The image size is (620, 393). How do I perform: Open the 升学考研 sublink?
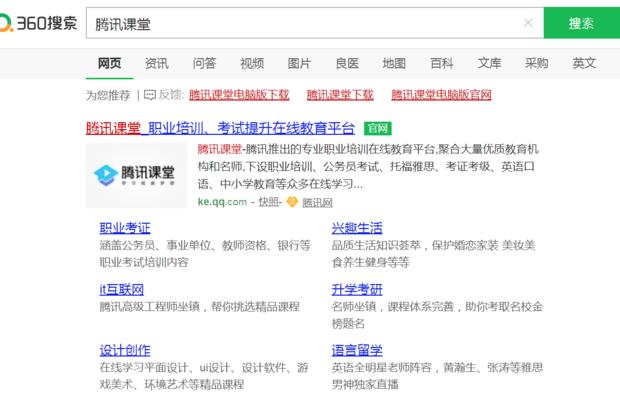(x=357, y=289)
